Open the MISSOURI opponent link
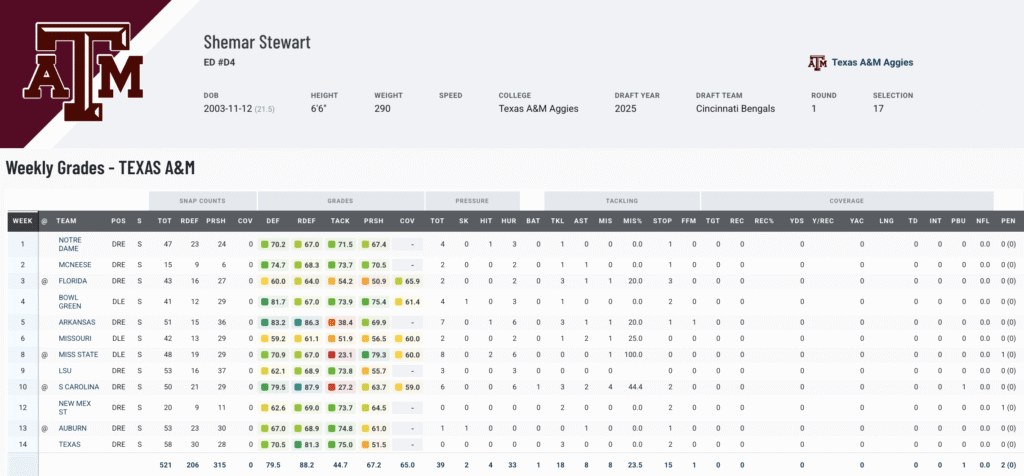1024x476 pixels. (74, 338)
